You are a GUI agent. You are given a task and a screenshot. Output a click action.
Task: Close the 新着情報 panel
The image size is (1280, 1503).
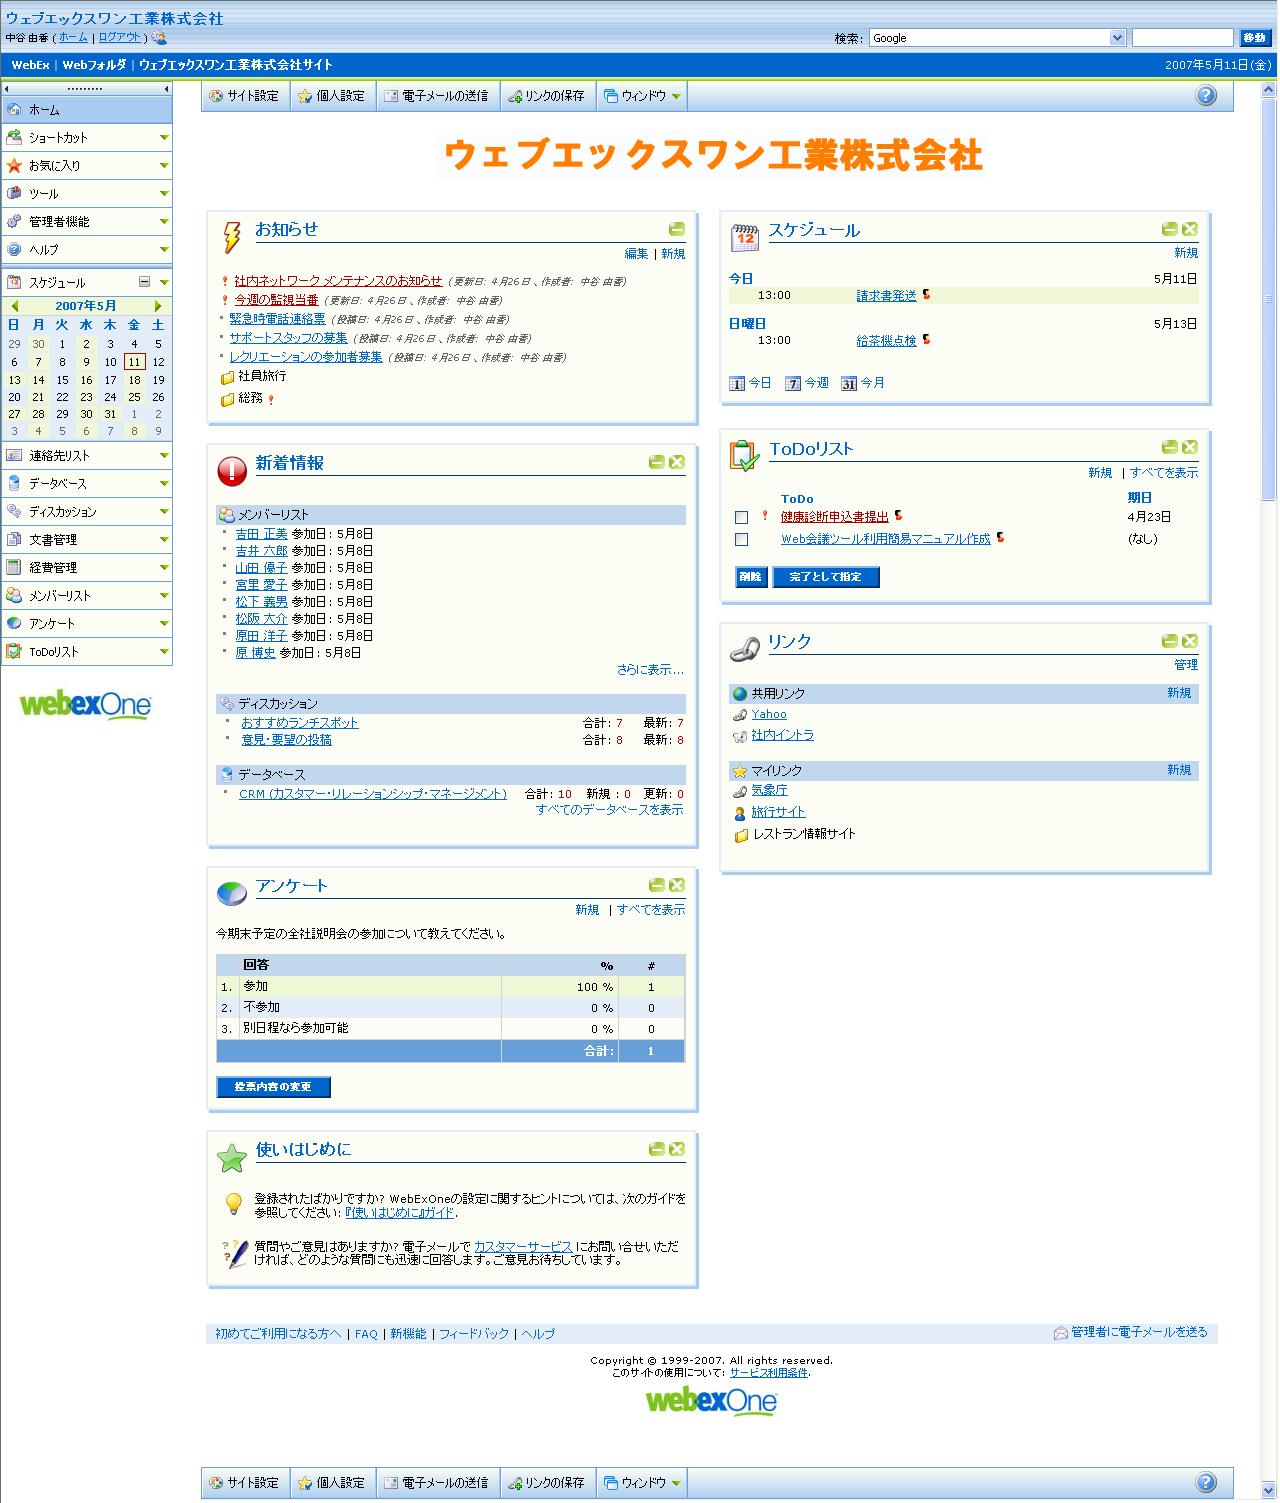677,462
